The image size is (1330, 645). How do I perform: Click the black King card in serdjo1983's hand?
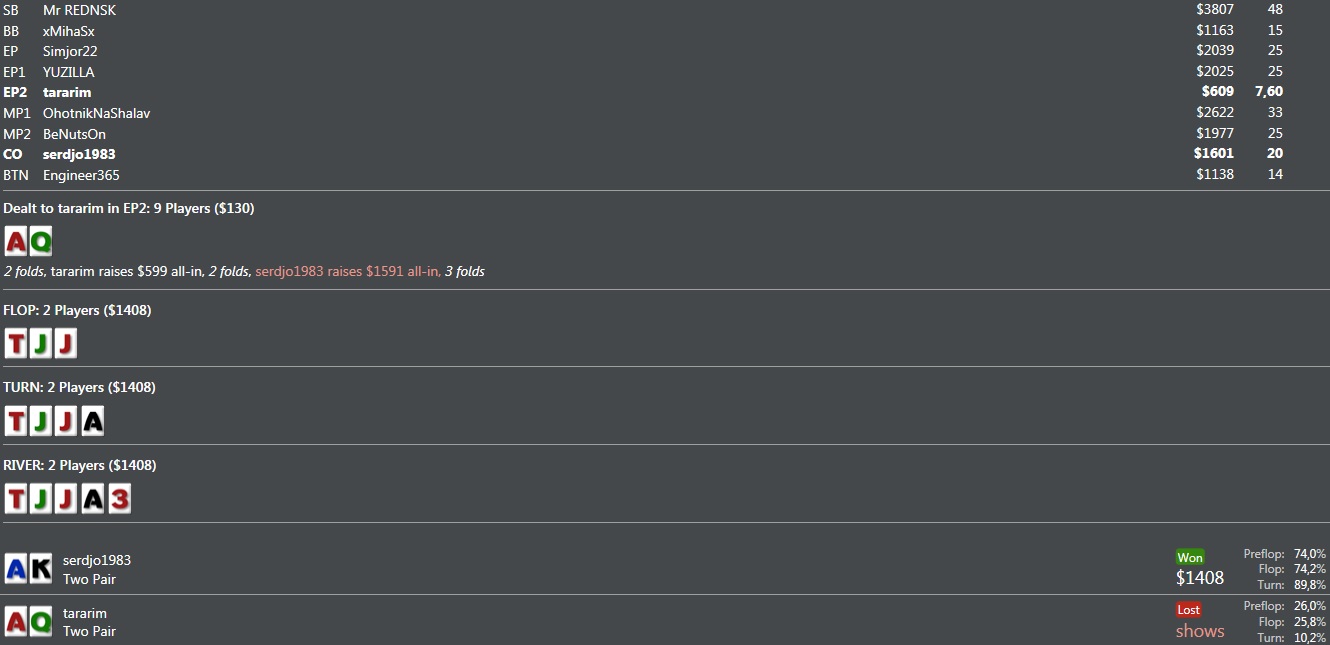(x=40, y=570)
